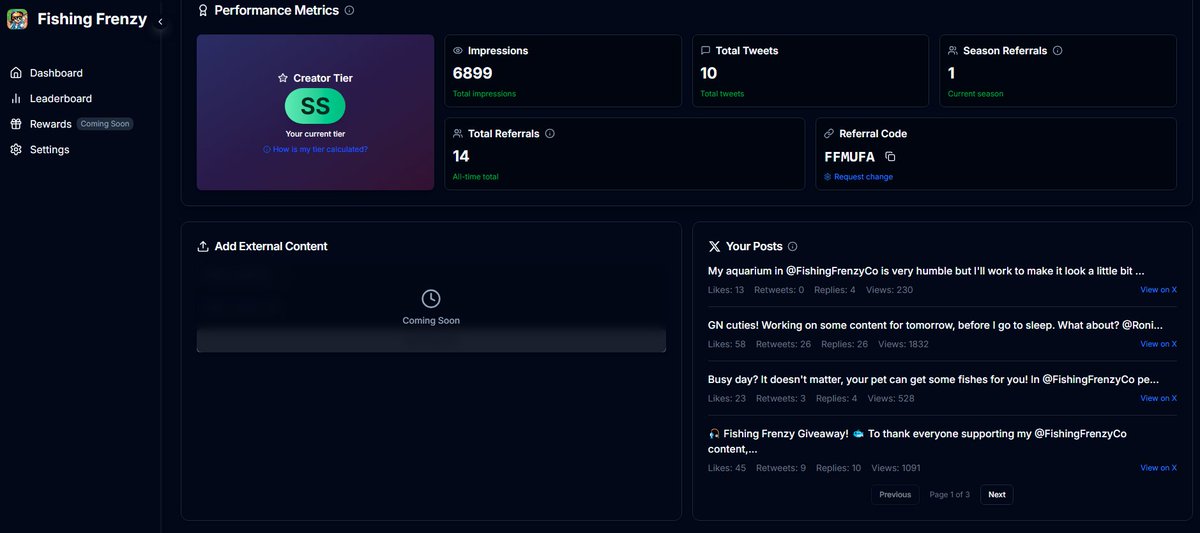Click the 'Fishing Frenzy Giveaway!' post text
The width and height of the screenshot is (1200, 533).
917,442
